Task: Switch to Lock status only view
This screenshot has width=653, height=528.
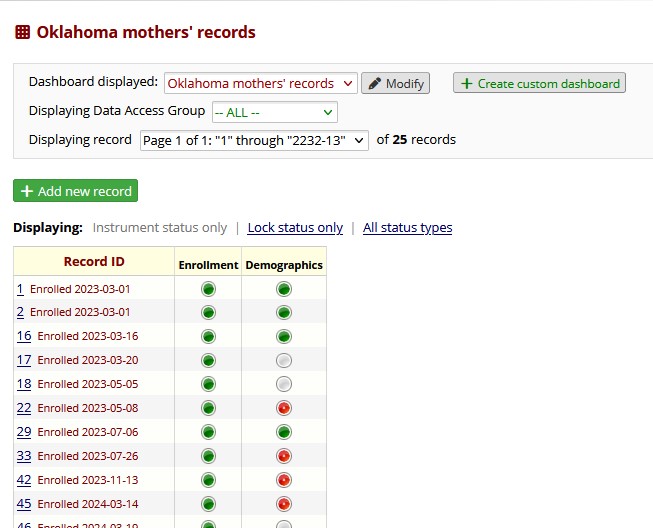Action: (x=295, y=228)
